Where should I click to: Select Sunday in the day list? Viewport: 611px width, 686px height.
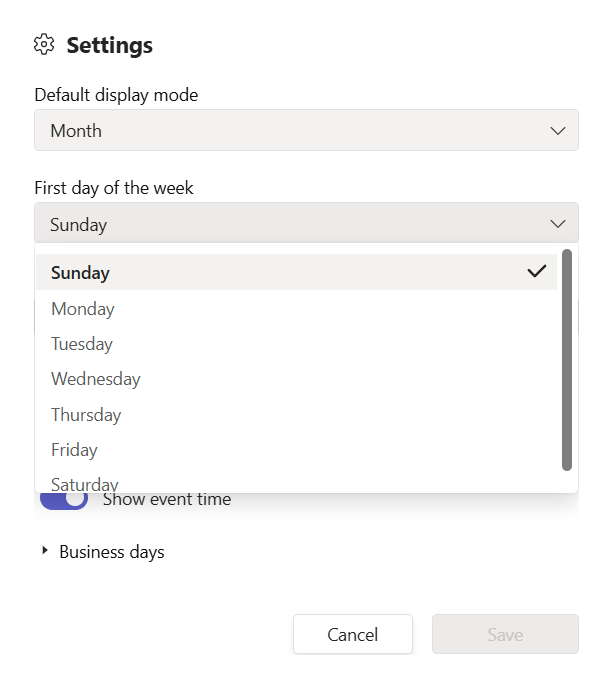click(81, 272)
